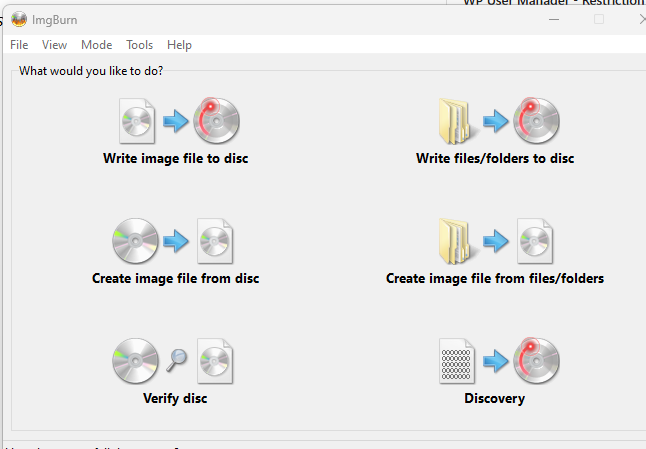Screen dimensions: 646x449
Task: Click the Write image file to disc icon
Action: point(180,121)
